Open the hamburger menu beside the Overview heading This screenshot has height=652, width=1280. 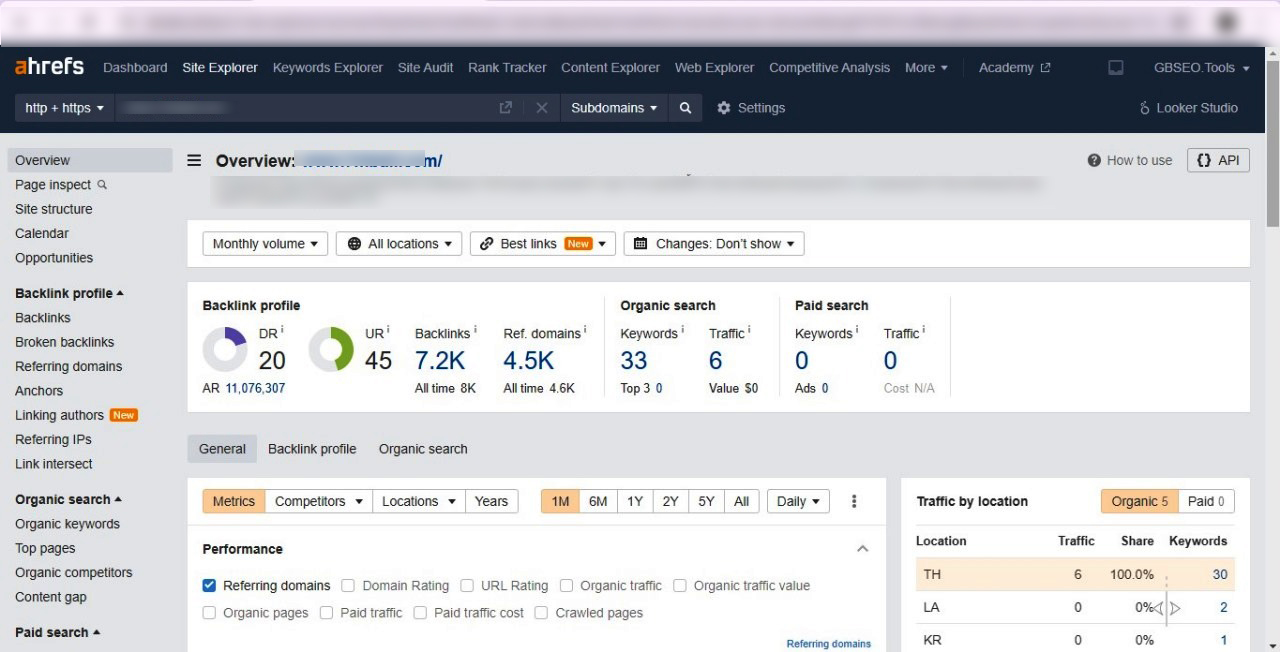click(x=193, y=160)
